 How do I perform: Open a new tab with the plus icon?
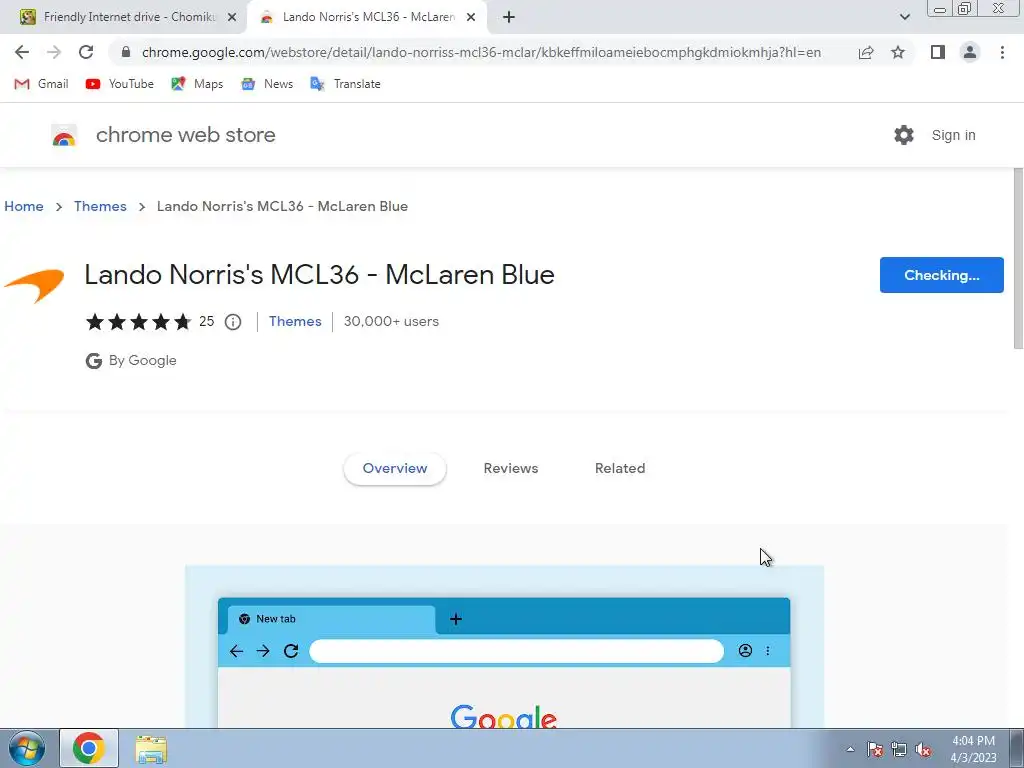coord(509,17)
